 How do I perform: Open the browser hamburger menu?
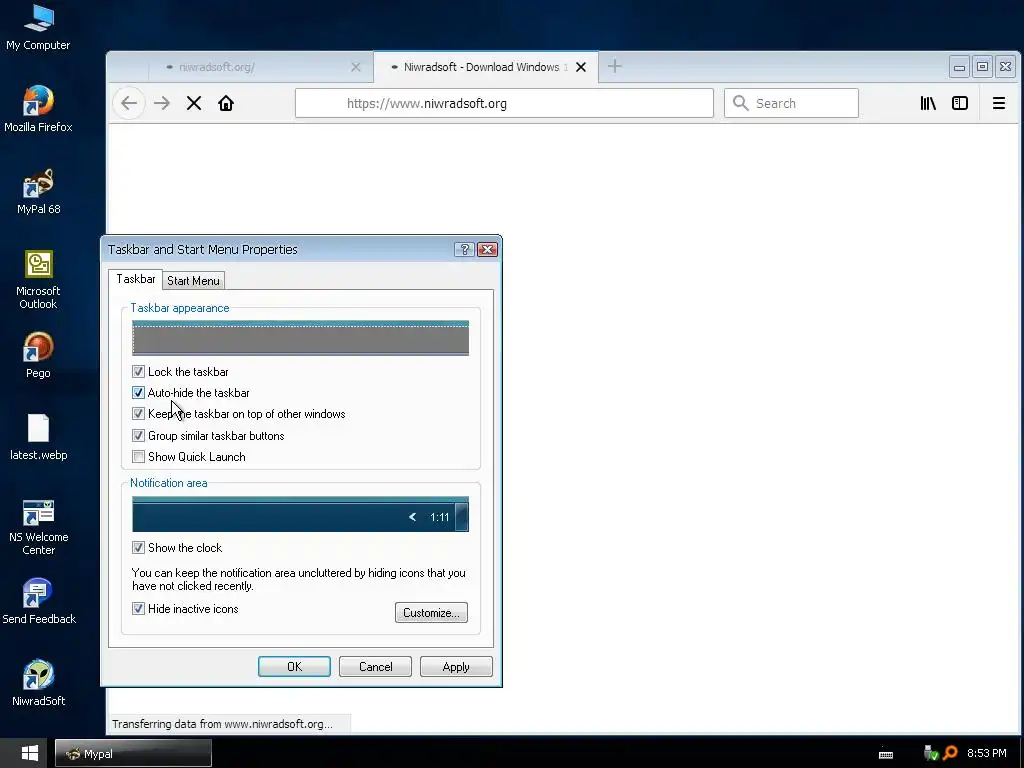tap(999, 103)
